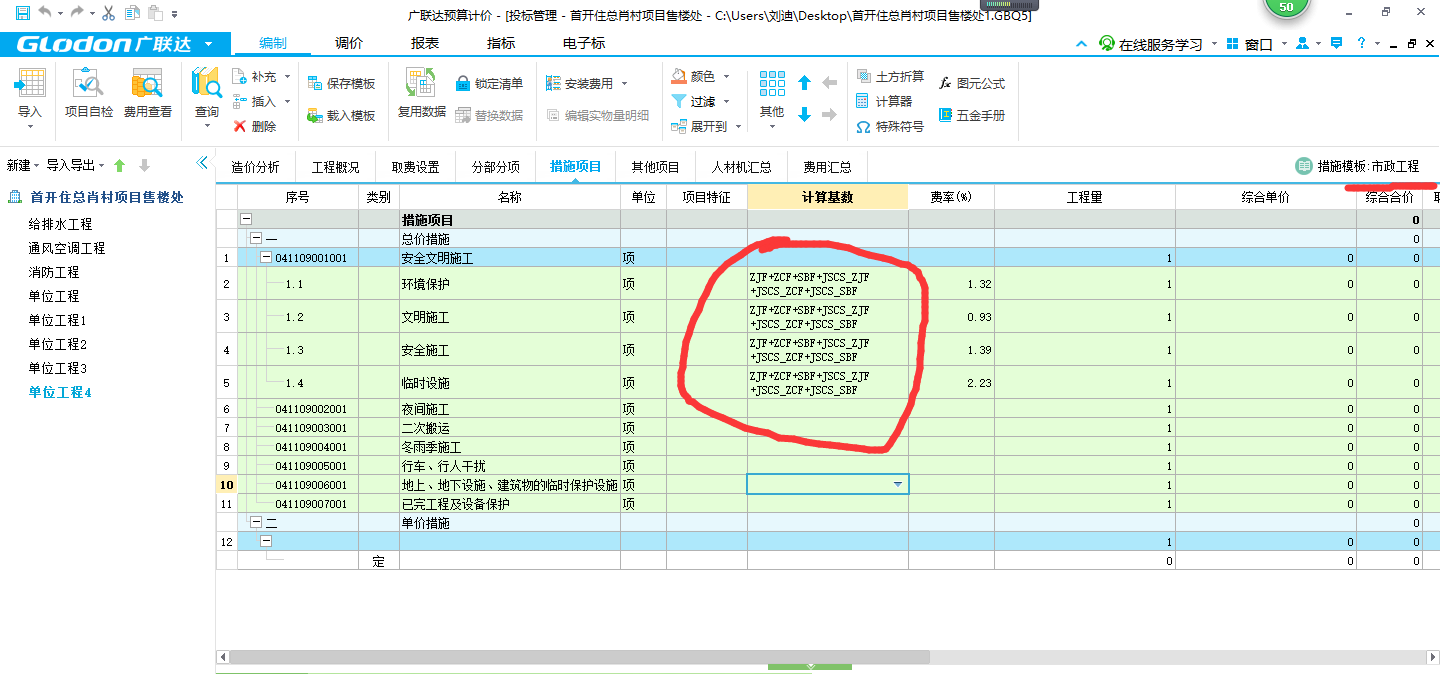Click the blue move-up arrow
The width and height of the screenshot is (1440, 674).
click(x=804, y=83)
